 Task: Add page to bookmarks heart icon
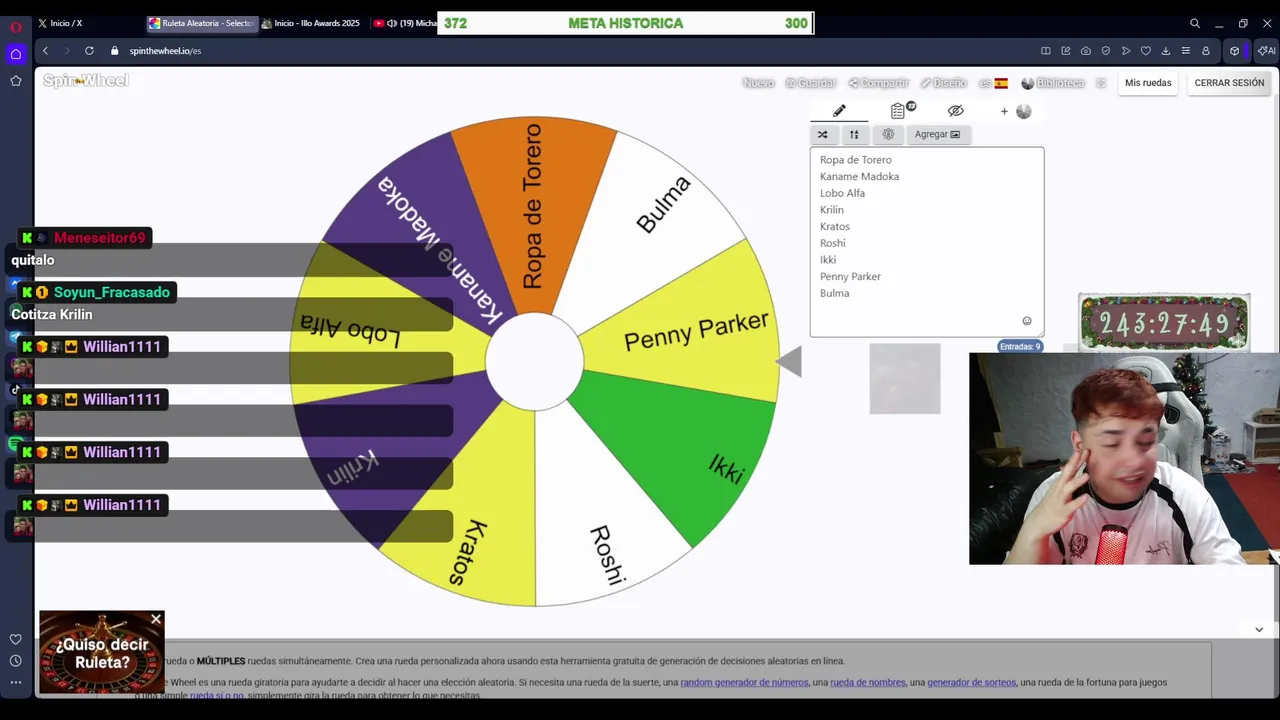1146,51
